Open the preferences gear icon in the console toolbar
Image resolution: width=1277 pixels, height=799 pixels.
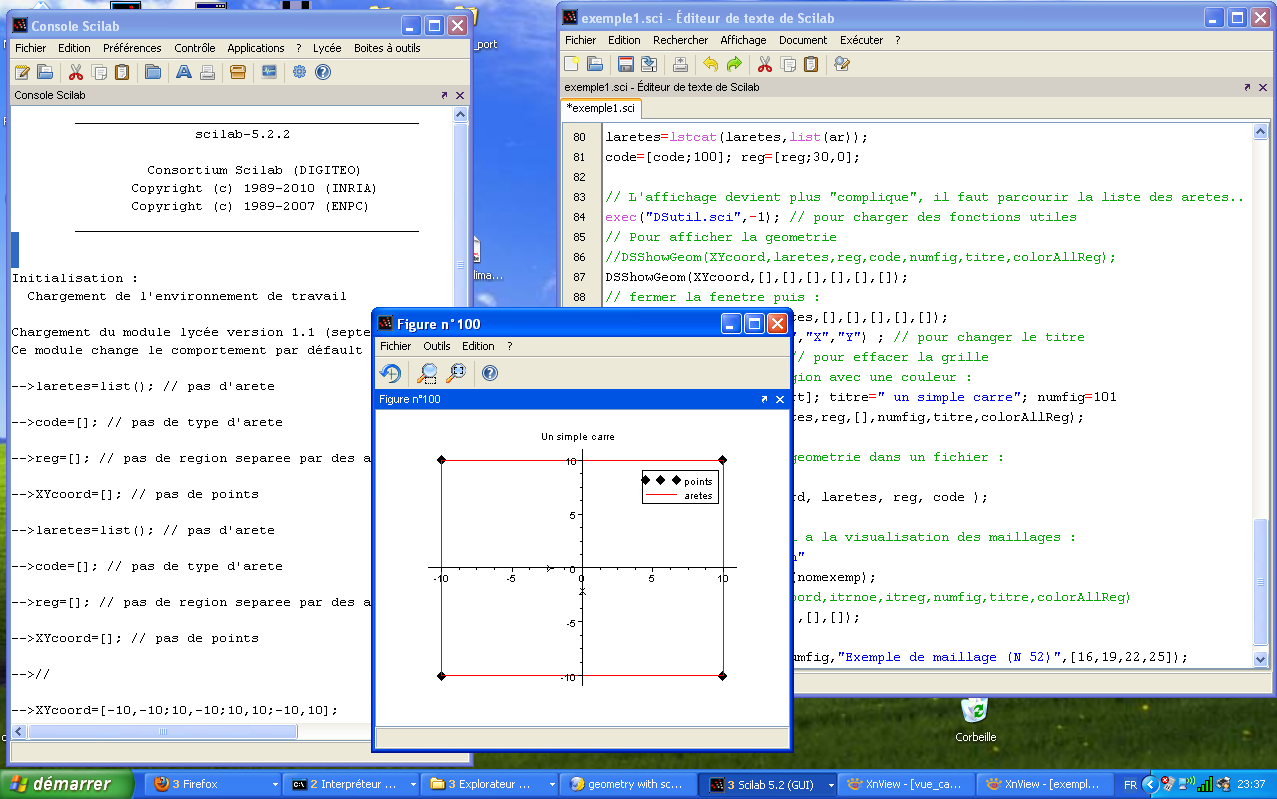[299, 72]
